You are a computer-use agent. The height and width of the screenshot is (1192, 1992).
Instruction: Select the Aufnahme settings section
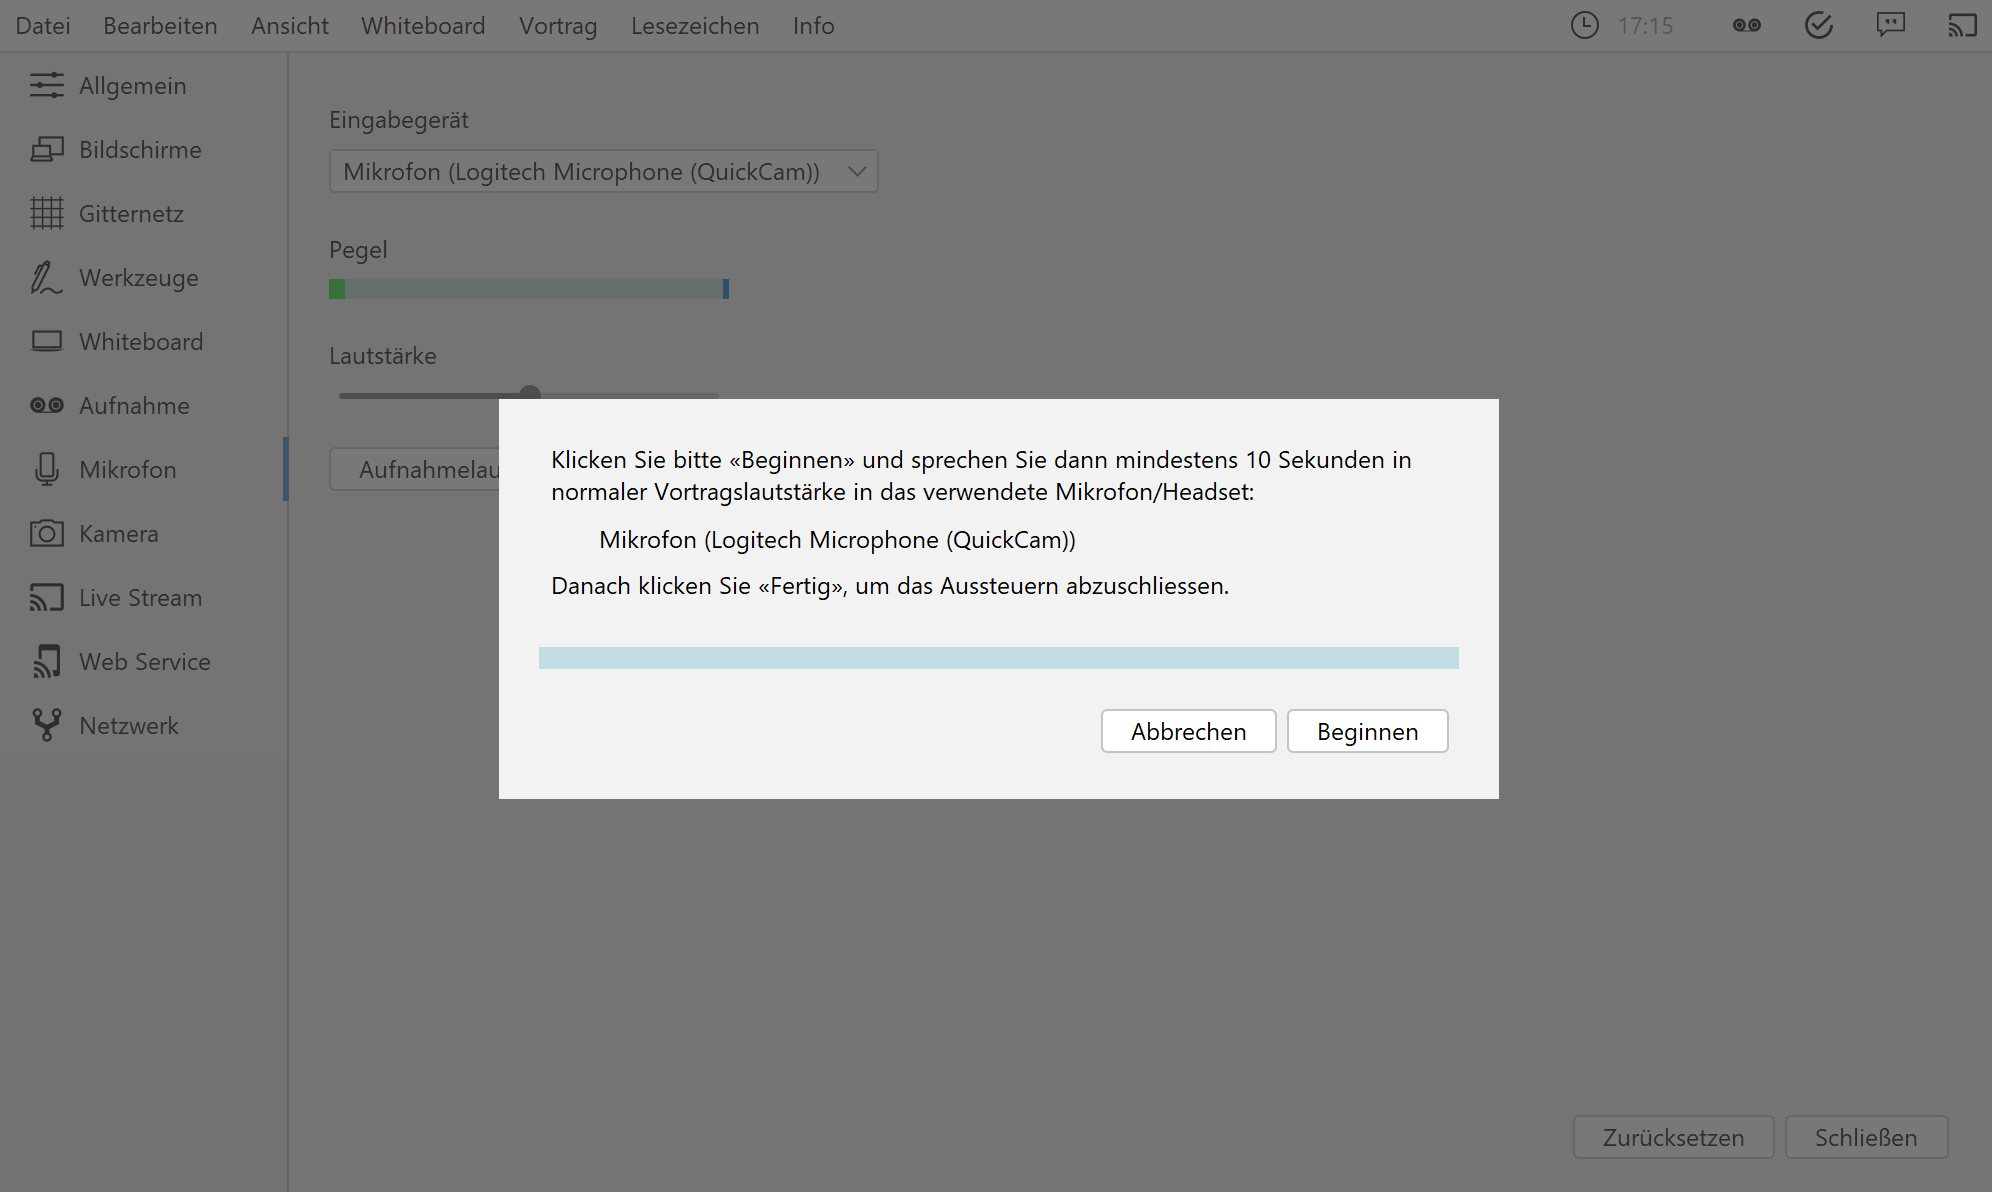pos(133,405)
